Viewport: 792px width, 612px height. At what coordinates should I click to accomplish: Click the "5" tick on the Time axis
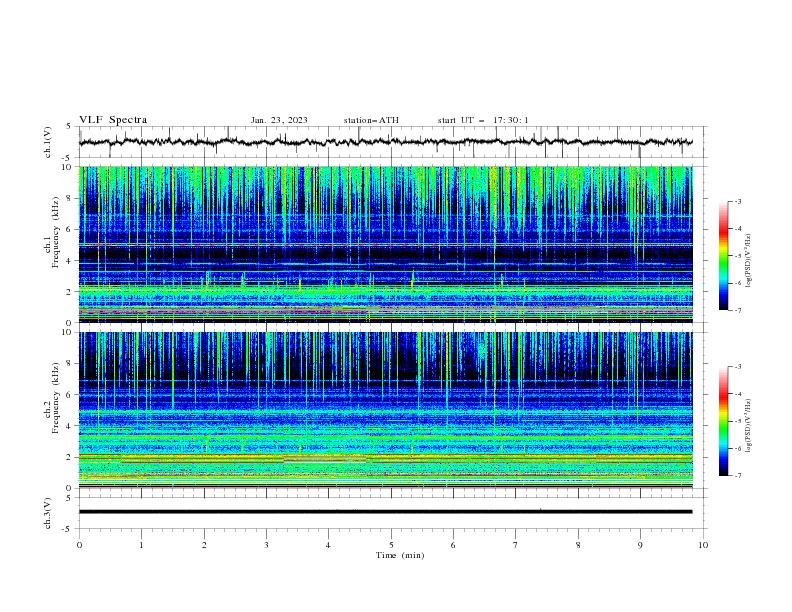coord(391,545)
